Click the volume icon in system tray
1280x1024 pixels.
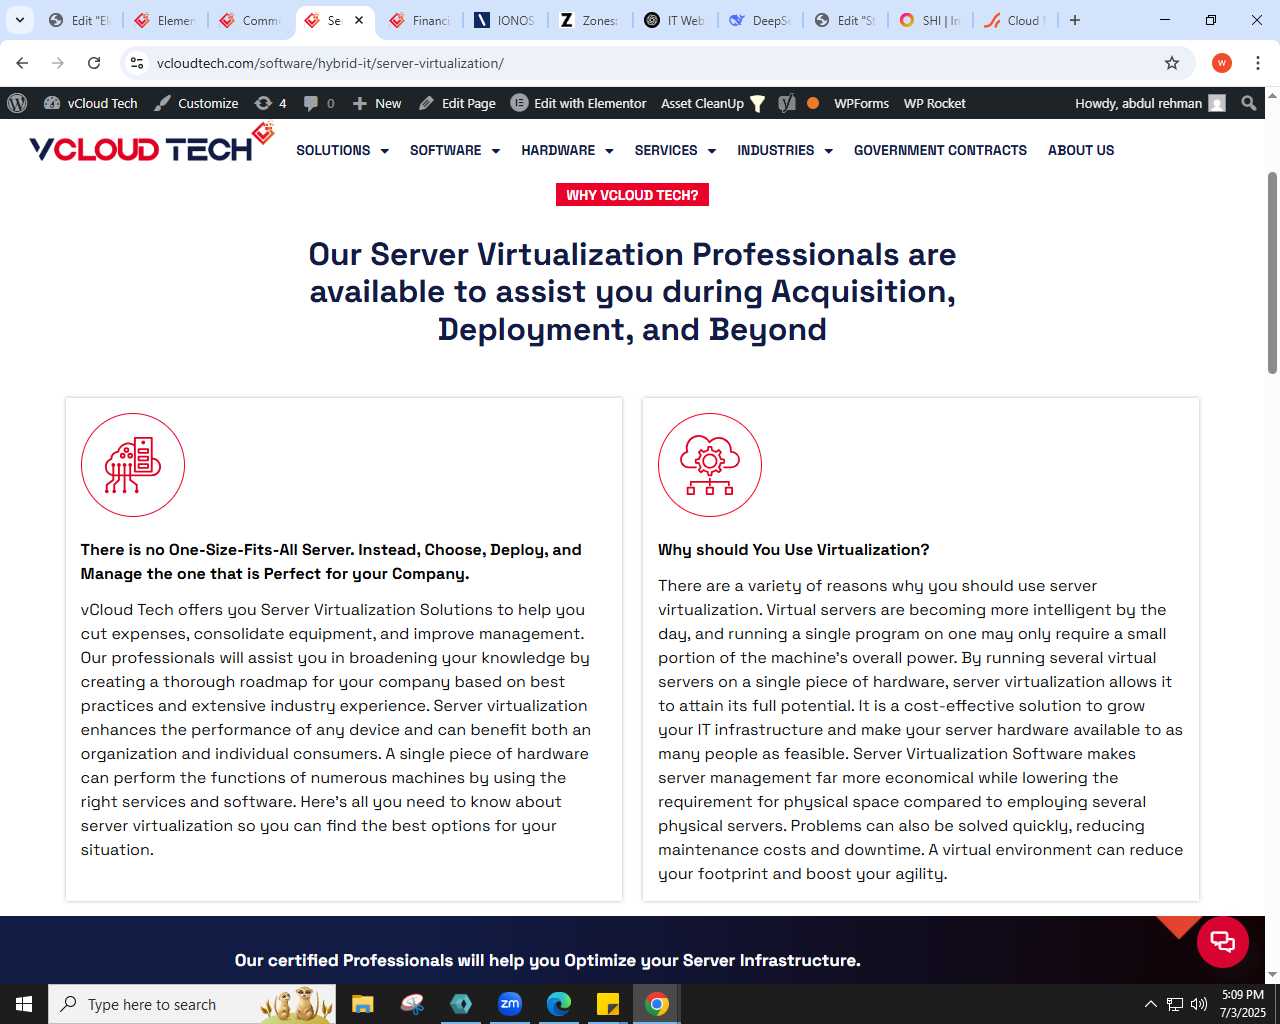(1199, 1004)
